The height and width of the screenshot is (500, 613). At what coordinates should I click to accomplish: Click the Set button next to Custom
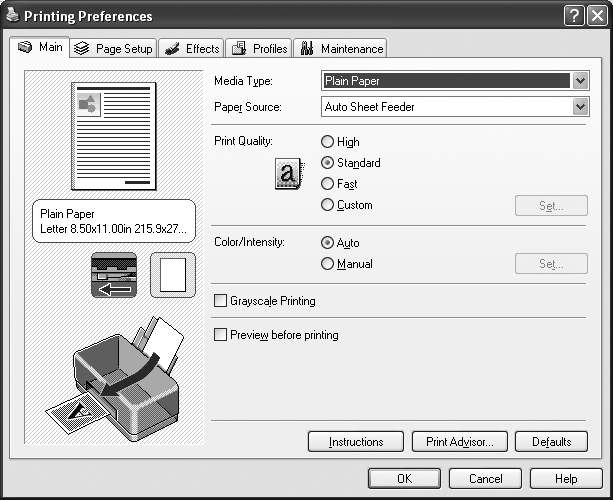pyautogui.click(x=551, y=206)
